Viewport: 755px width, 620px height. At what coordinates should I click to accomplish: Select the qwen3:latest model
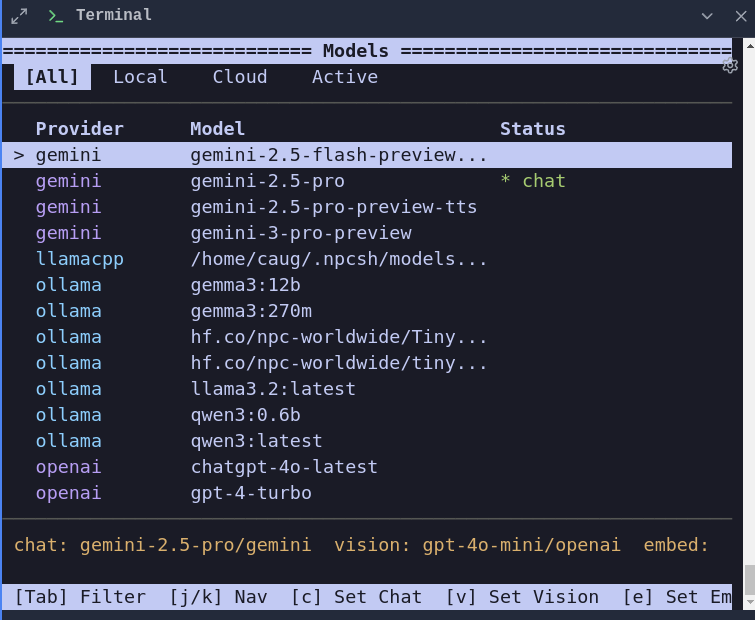coord(256,441)
